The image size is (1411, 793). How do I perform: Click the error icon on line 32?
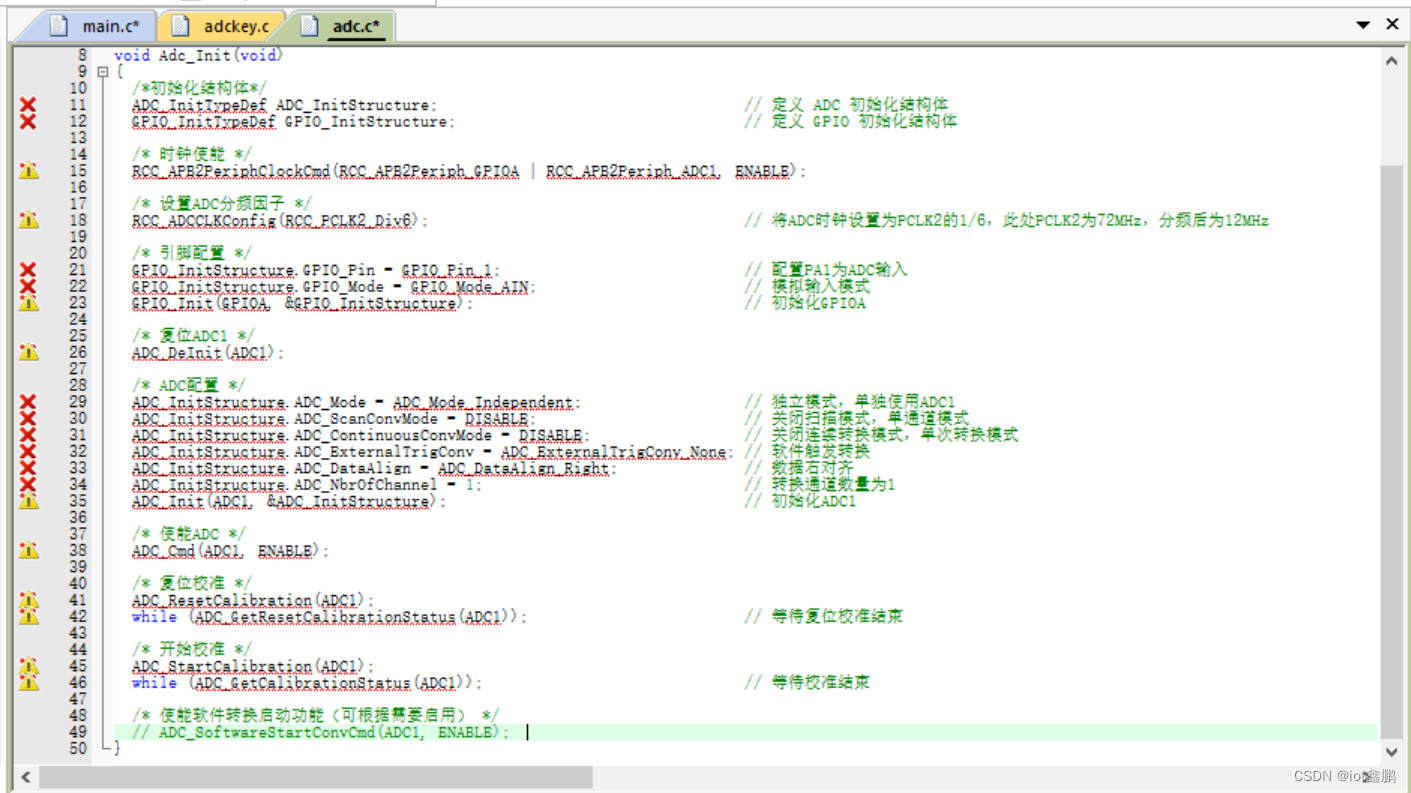(28, 451)
